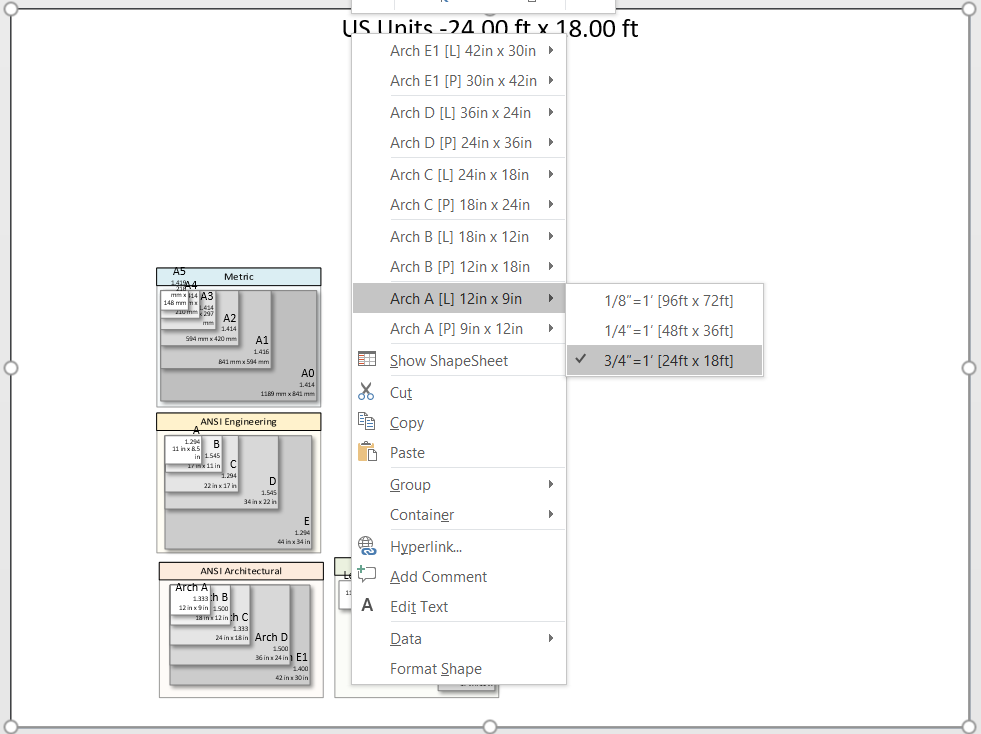Select the Cut scissors icon
Viewport: 981px width, 734px height.
(x=366, y=392)
